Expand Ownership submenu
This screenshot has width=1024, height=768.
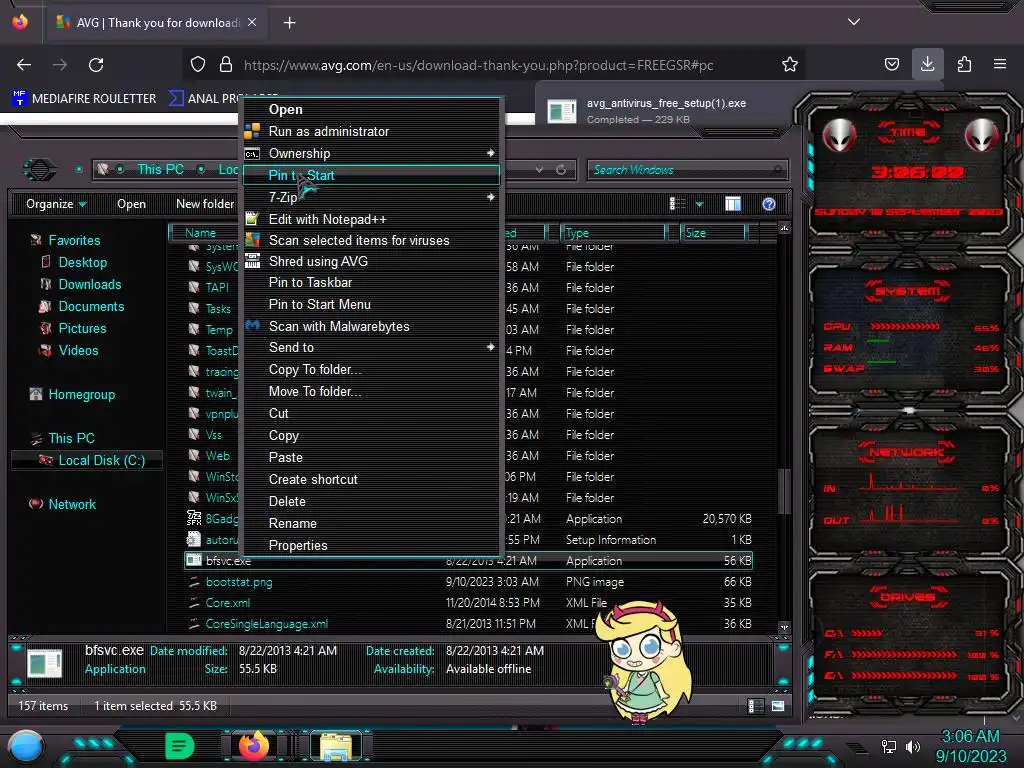pos(371,153)
